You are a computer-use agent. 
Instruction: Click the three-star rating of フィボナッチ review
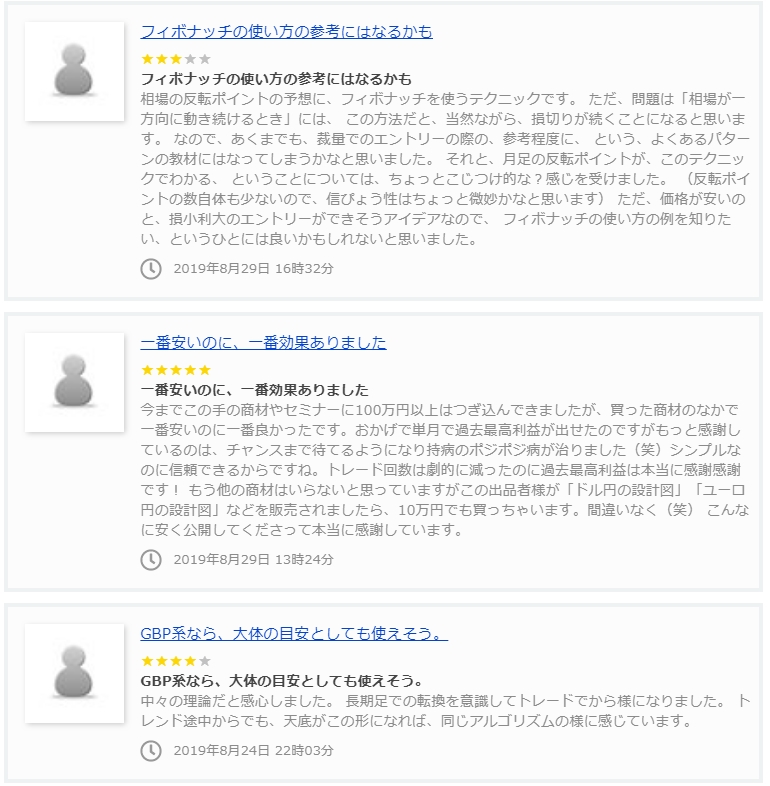[x=176, y=59]
